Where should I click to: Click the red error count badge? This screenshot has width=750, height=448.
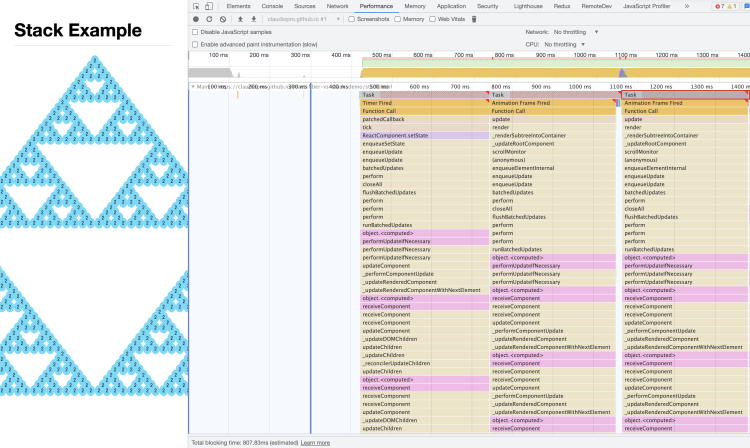719,6
